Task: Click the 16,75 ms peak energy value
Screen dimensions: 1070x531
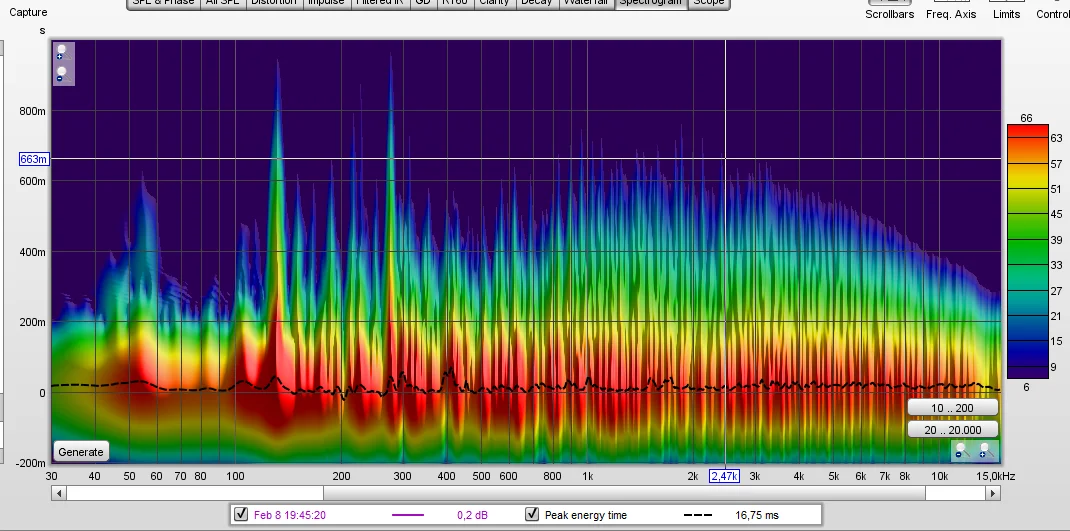Action: pos(757,515)
